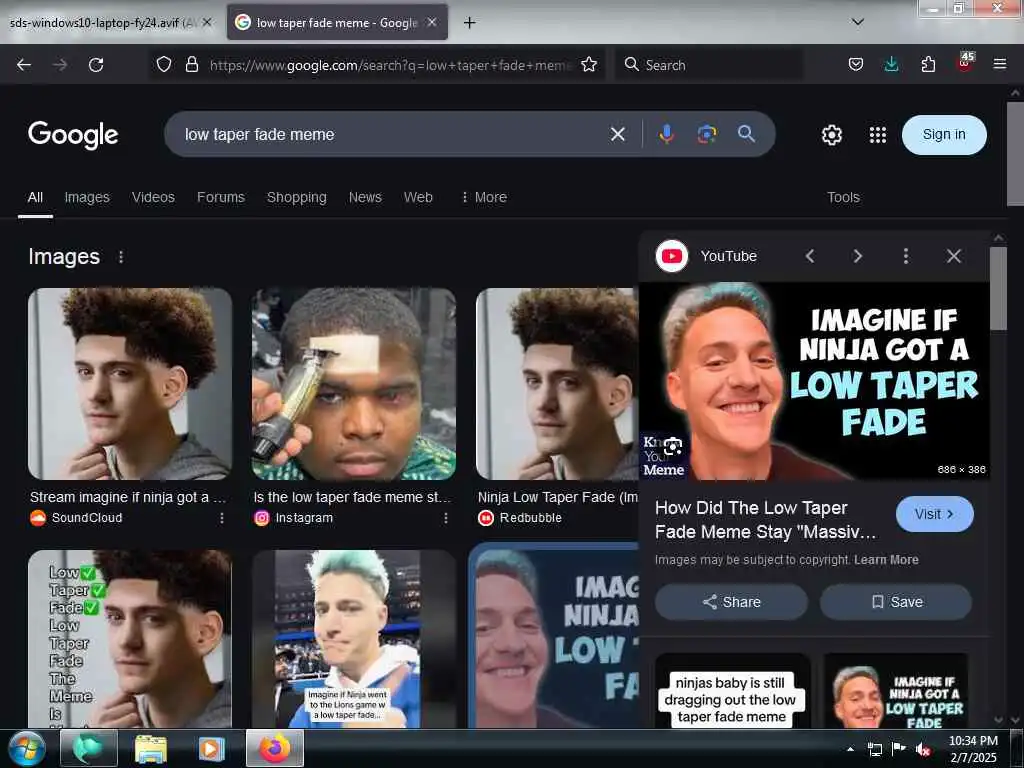This screenshot has width=1024, height=768.
Task: Open the taskbar clock showing 10:34 PM
Action: click(x=972, y=749)
